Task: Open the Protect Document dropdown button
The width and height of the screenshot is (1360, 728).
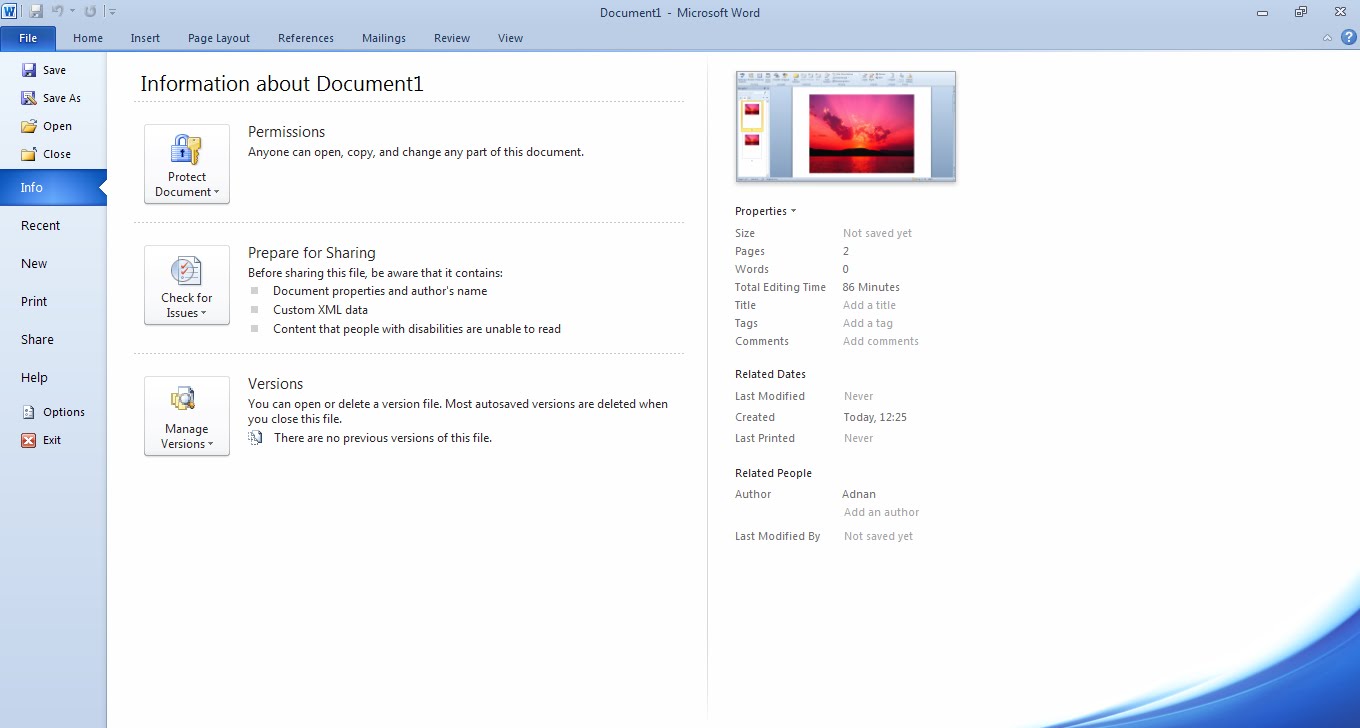Action: (x=187, y=164)
